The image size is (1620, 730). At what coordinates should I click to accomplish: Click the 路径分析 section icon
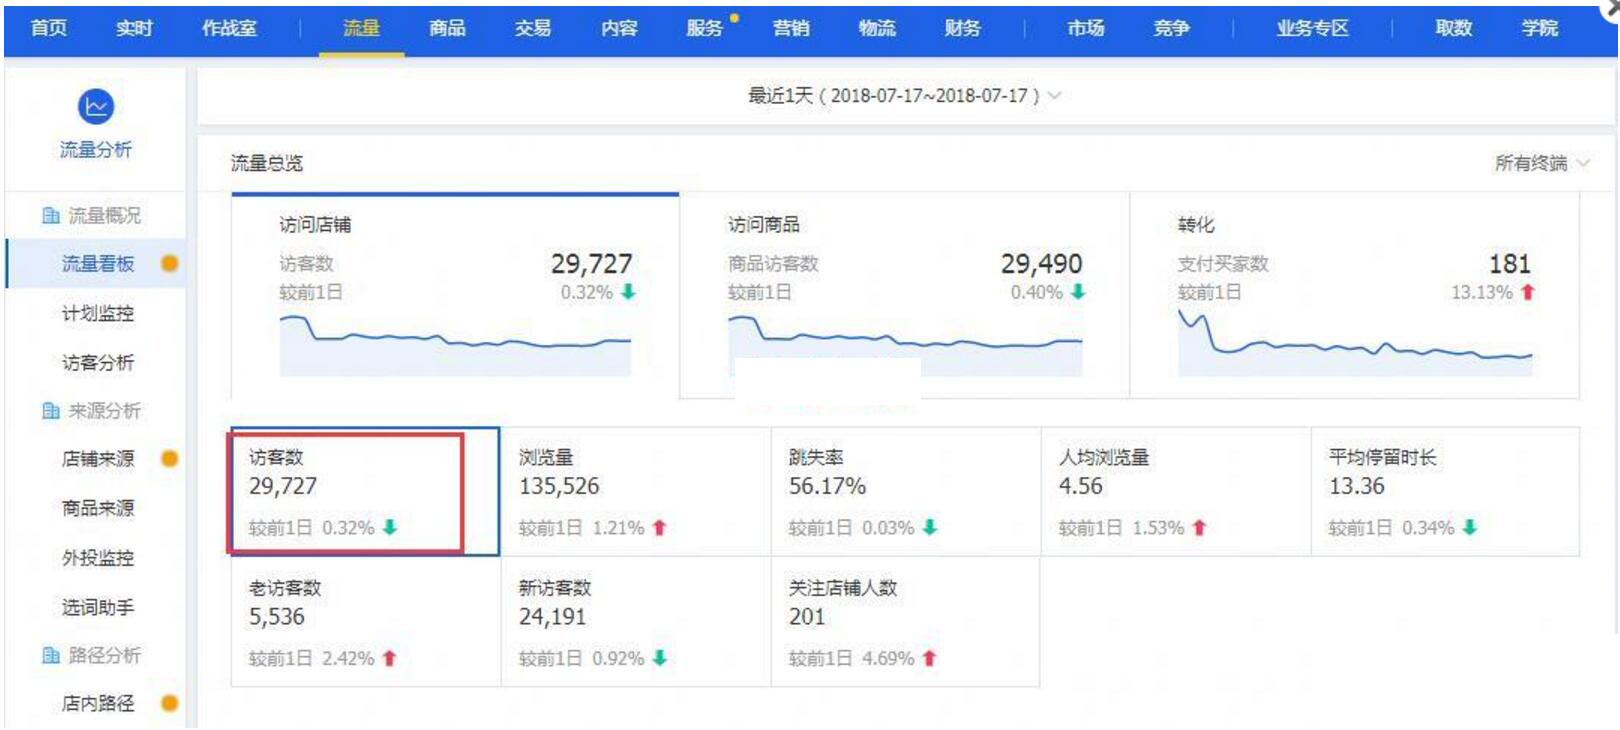(x=50, y=655)
